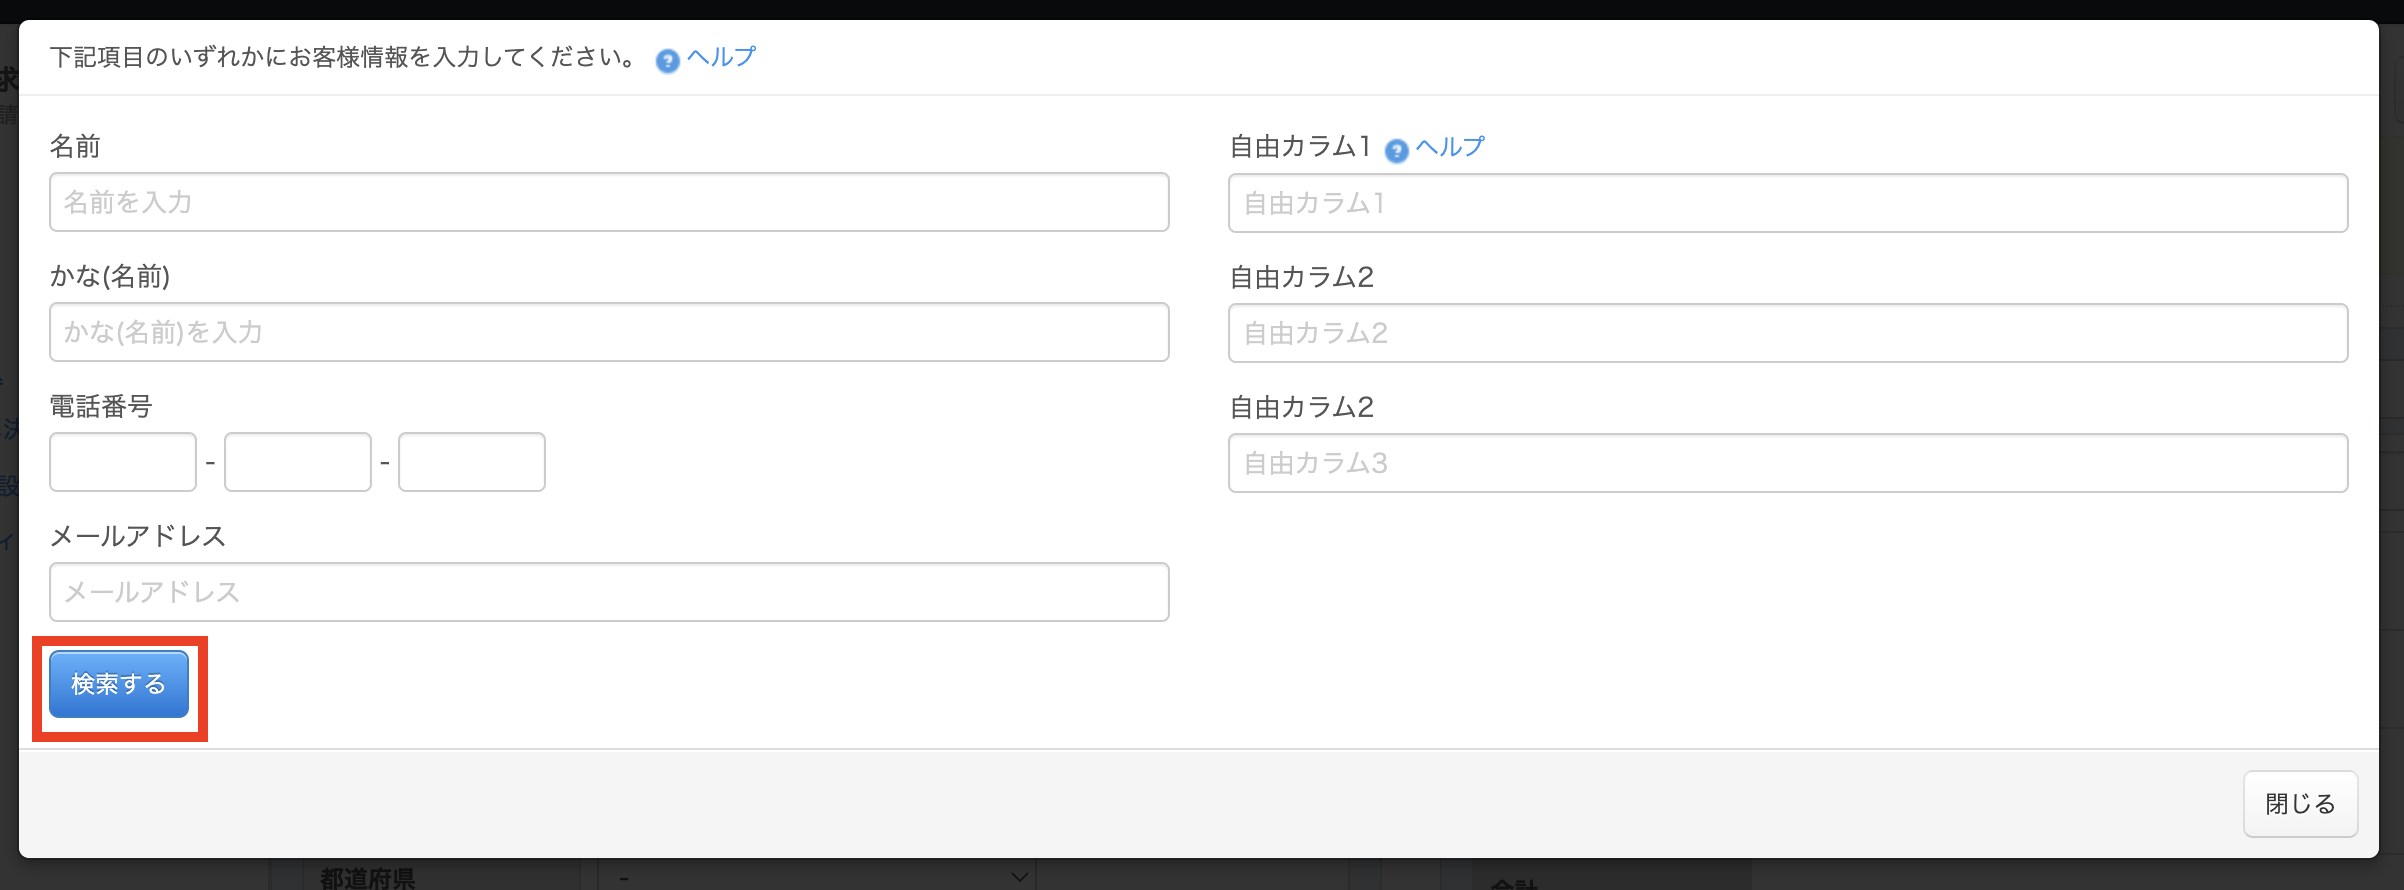Viewport: 2404px width, 890px height.
Task: Click the かな(名前)を入力 field
Action: tap(608, 332)
